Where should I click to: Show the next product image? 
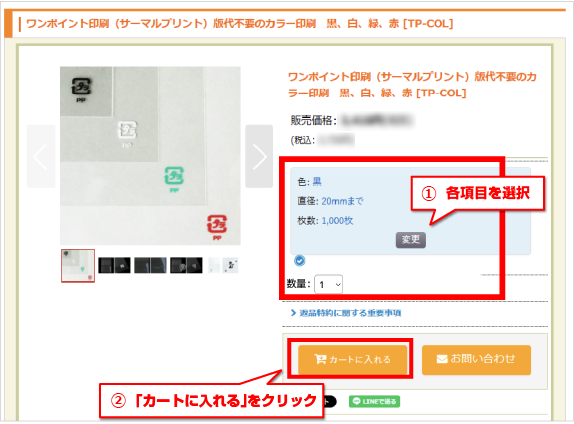259,156
